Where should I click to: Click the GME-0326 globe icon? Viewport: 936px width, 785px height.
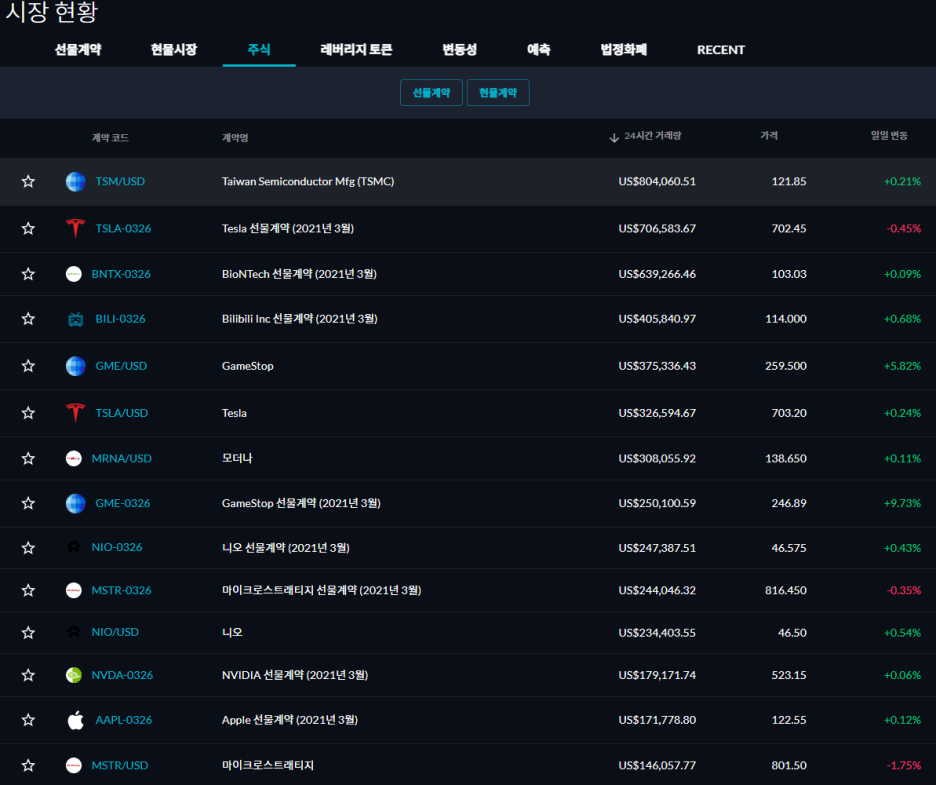tap(75, 503)
